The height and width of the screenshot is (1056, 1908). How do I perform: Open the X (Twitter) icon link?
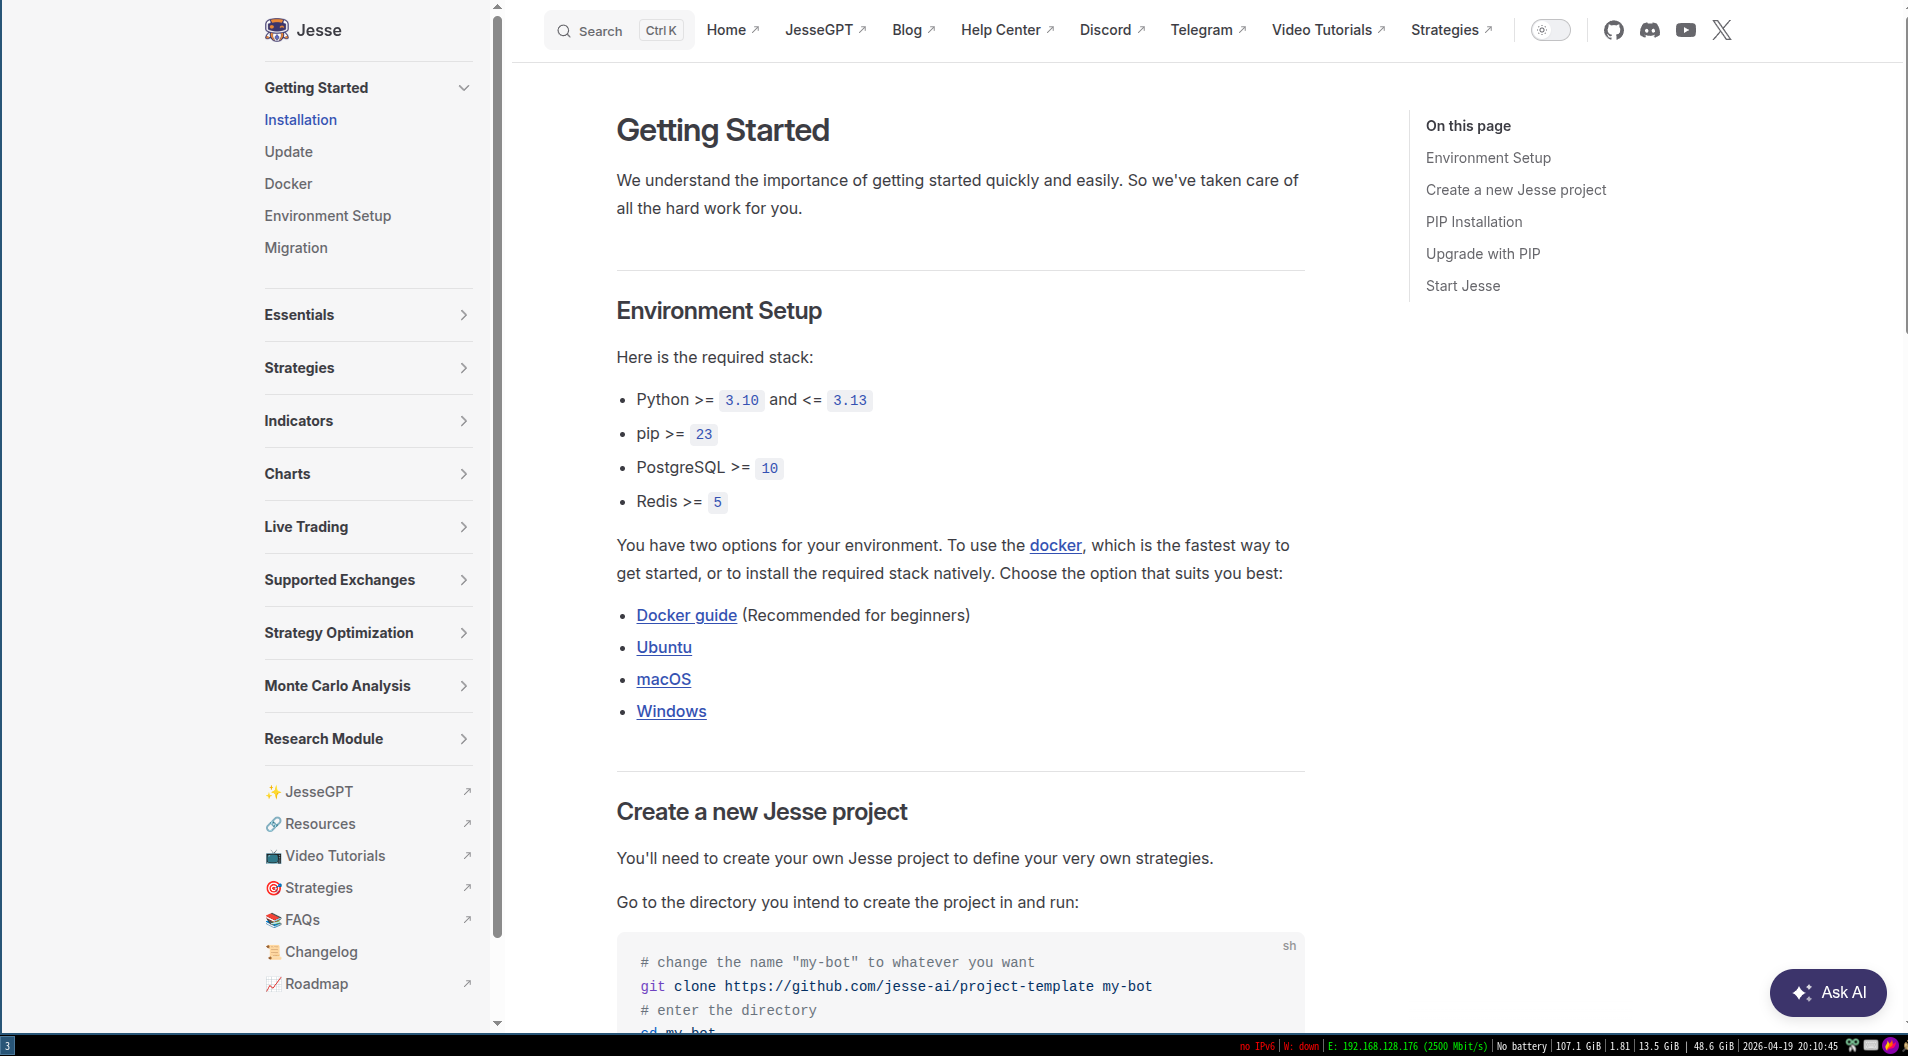[x=1721, y=30]
